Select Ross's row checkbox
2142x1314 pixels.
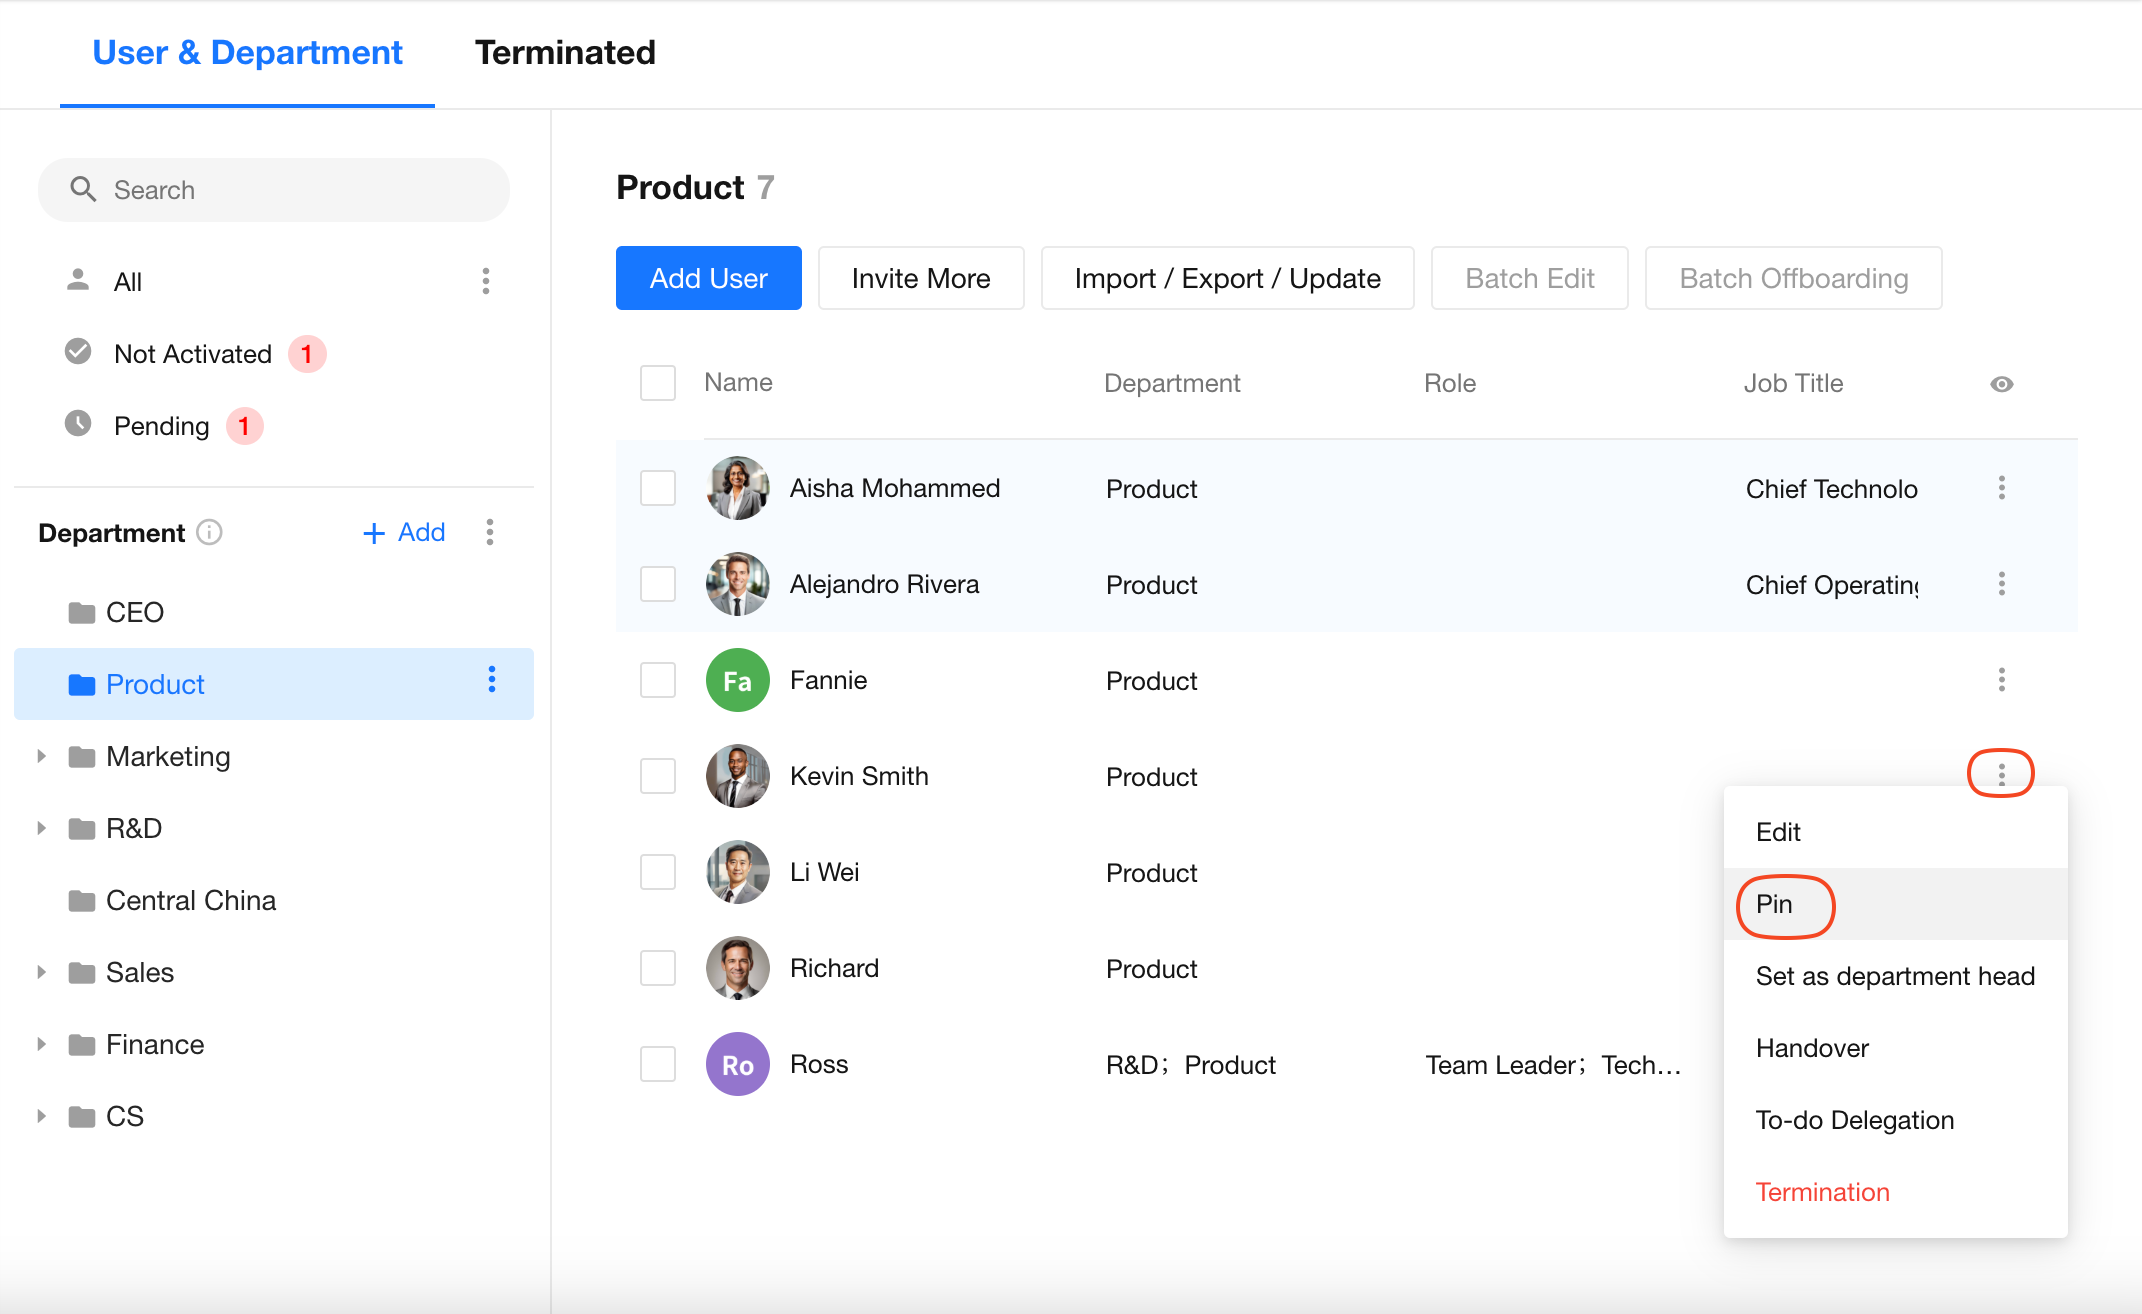click(x=658, y=1064)
